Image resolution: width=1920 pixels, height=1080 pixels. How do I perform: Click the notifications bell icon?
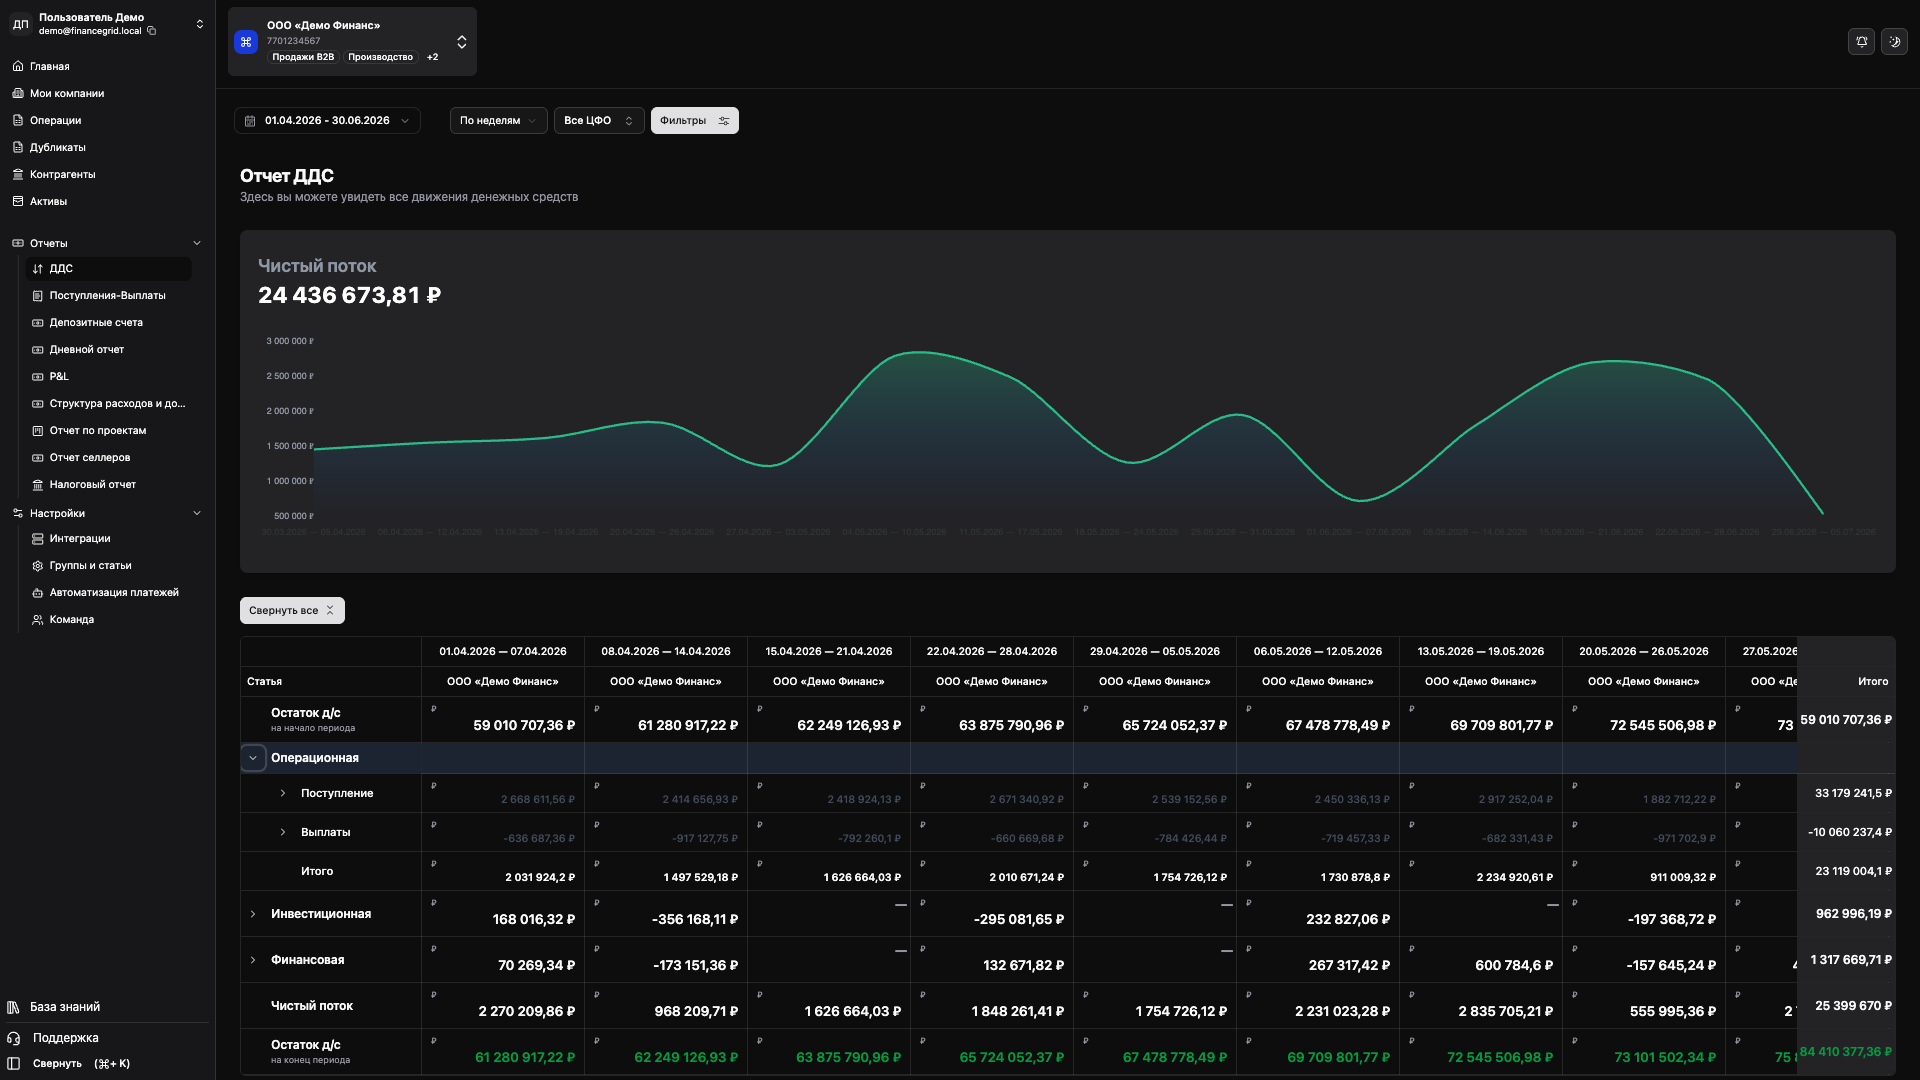(x=1861, y=42)
